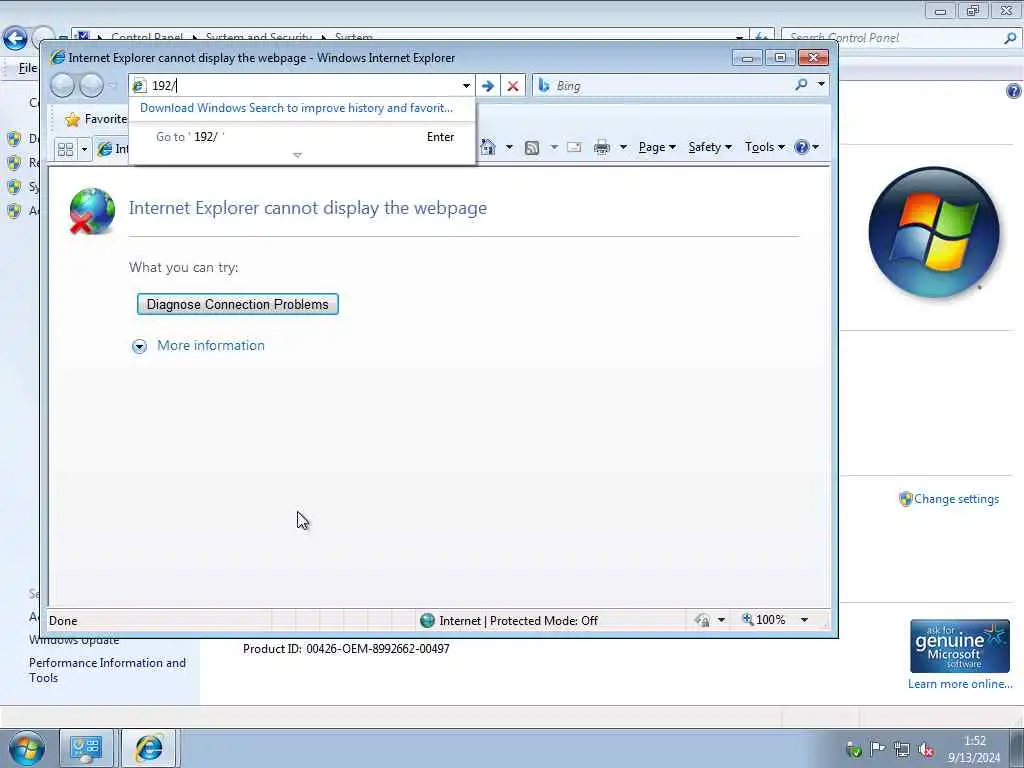Click the Action Center flag tray icon
The height and width of the screenshot is (768, 1024).
click(x=877, y=749)
